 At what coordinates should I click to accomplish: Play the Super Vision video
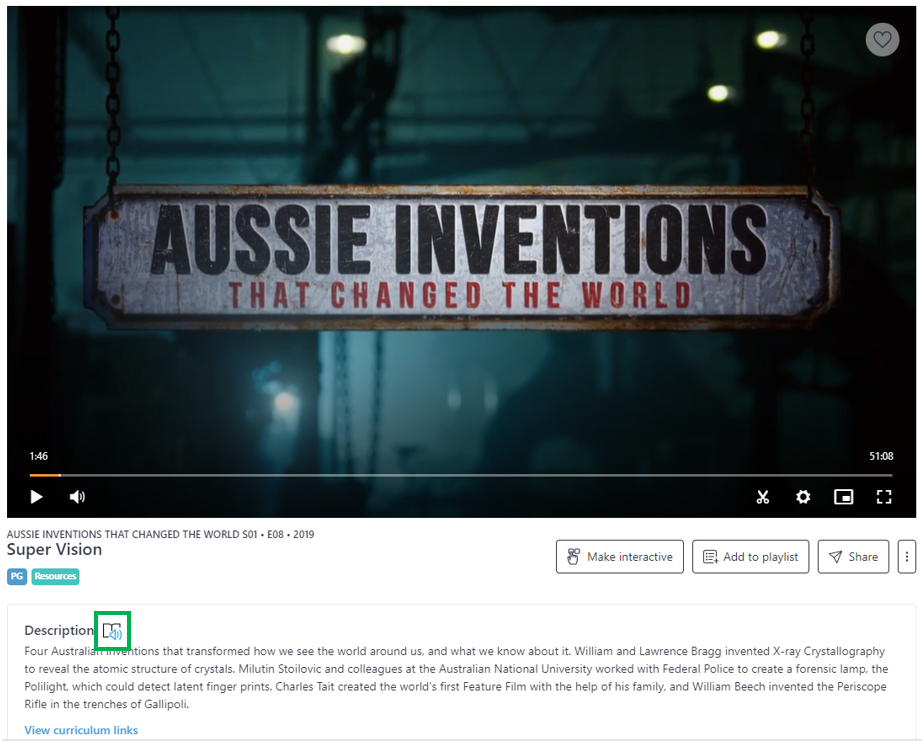pyautogui.click(x=36, y=497)
